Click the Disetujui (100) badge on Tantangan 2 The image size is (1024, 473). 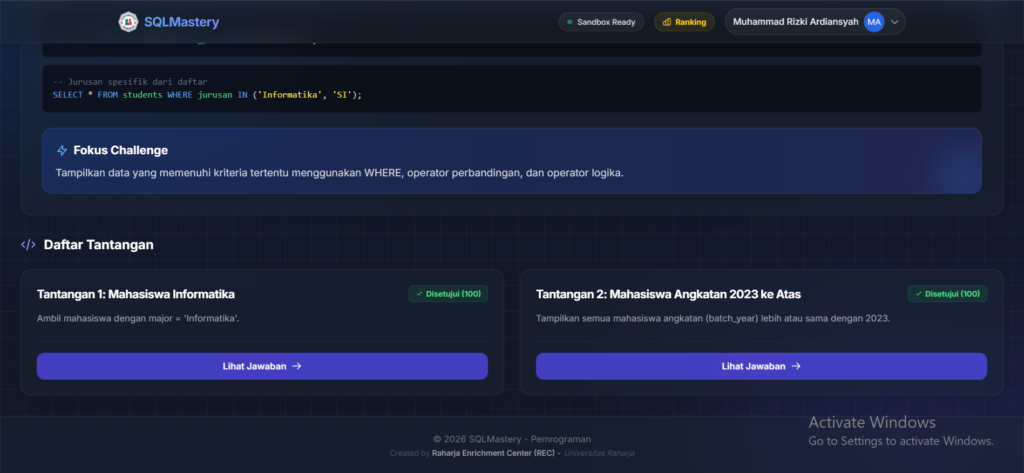coord(947,294)
